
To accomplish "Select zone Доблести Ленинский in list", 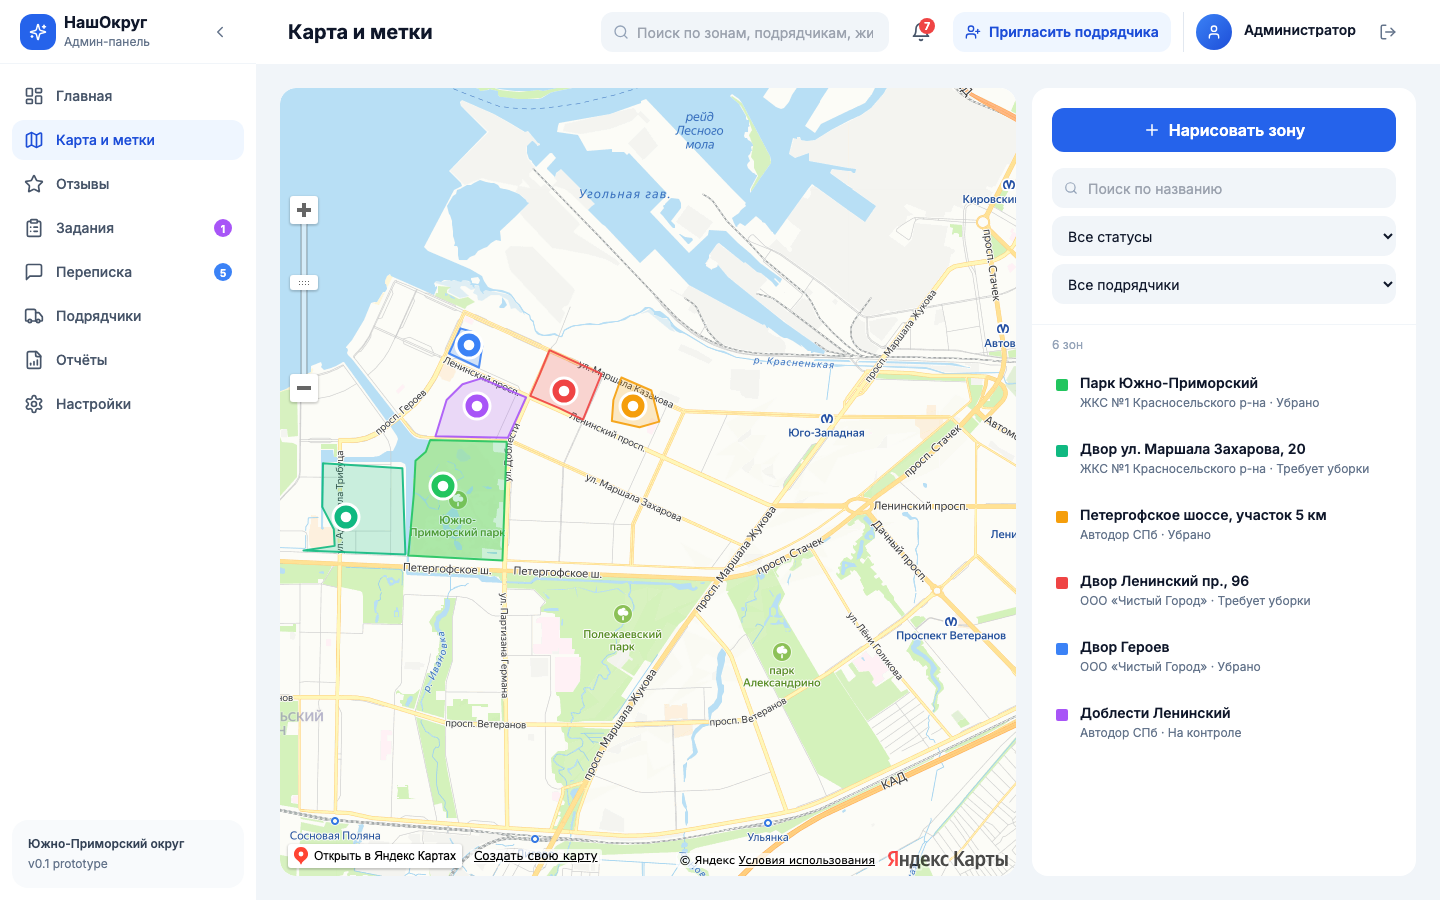I will point(1224,722).
